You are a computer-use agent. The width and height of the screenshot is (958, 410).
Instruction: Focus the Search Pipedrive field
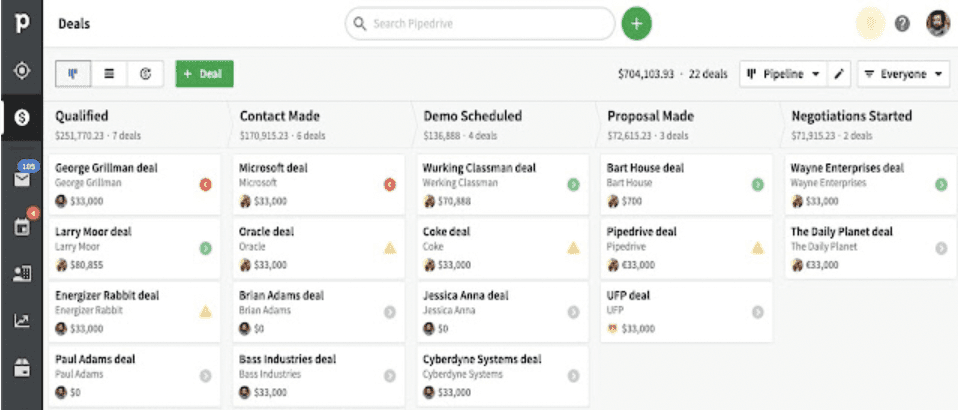pos(480,24)
